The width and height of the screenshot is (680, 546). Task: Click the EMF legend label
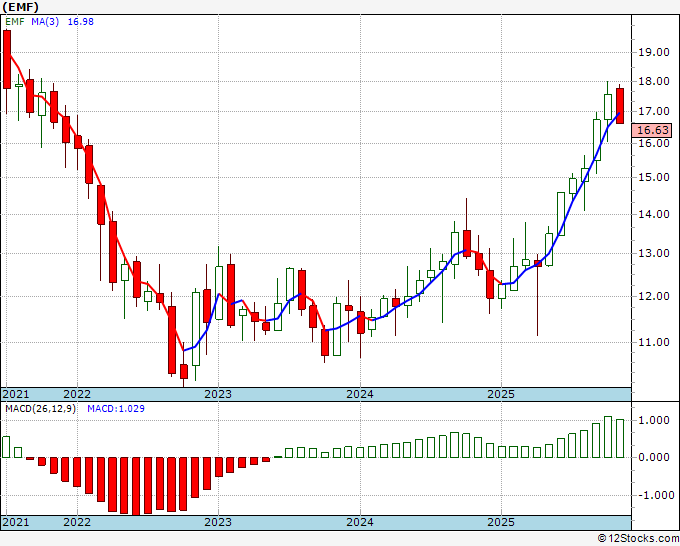click(15, 22)
